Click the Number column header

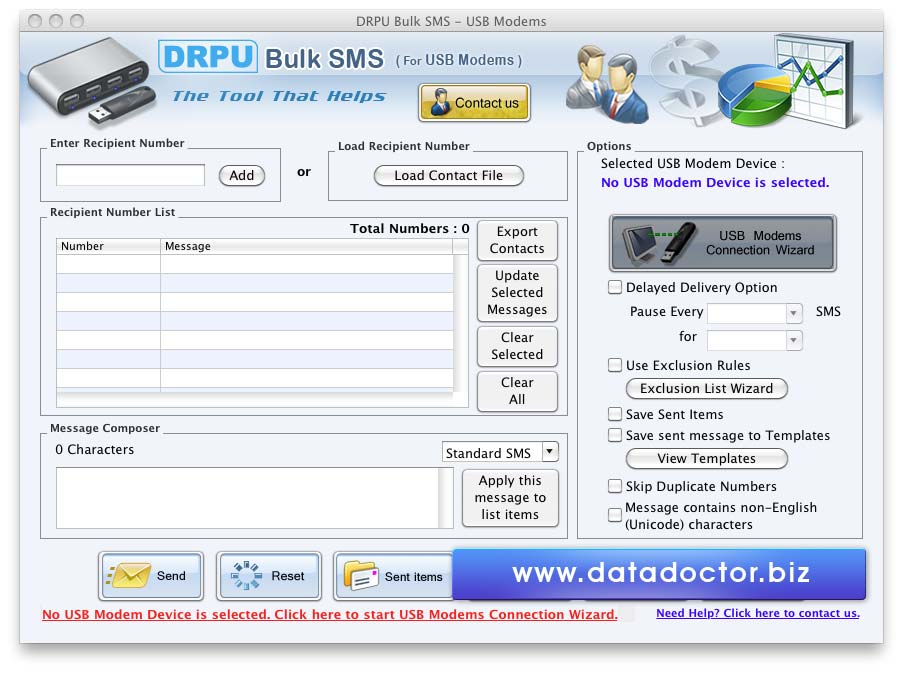click(108, 246)
